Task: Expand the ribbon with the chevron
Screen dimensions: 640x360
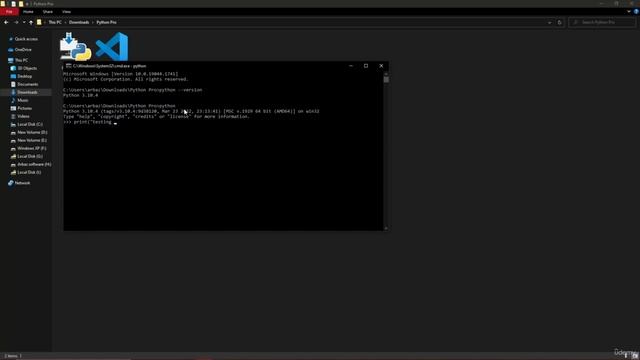Action: point(629,12)
